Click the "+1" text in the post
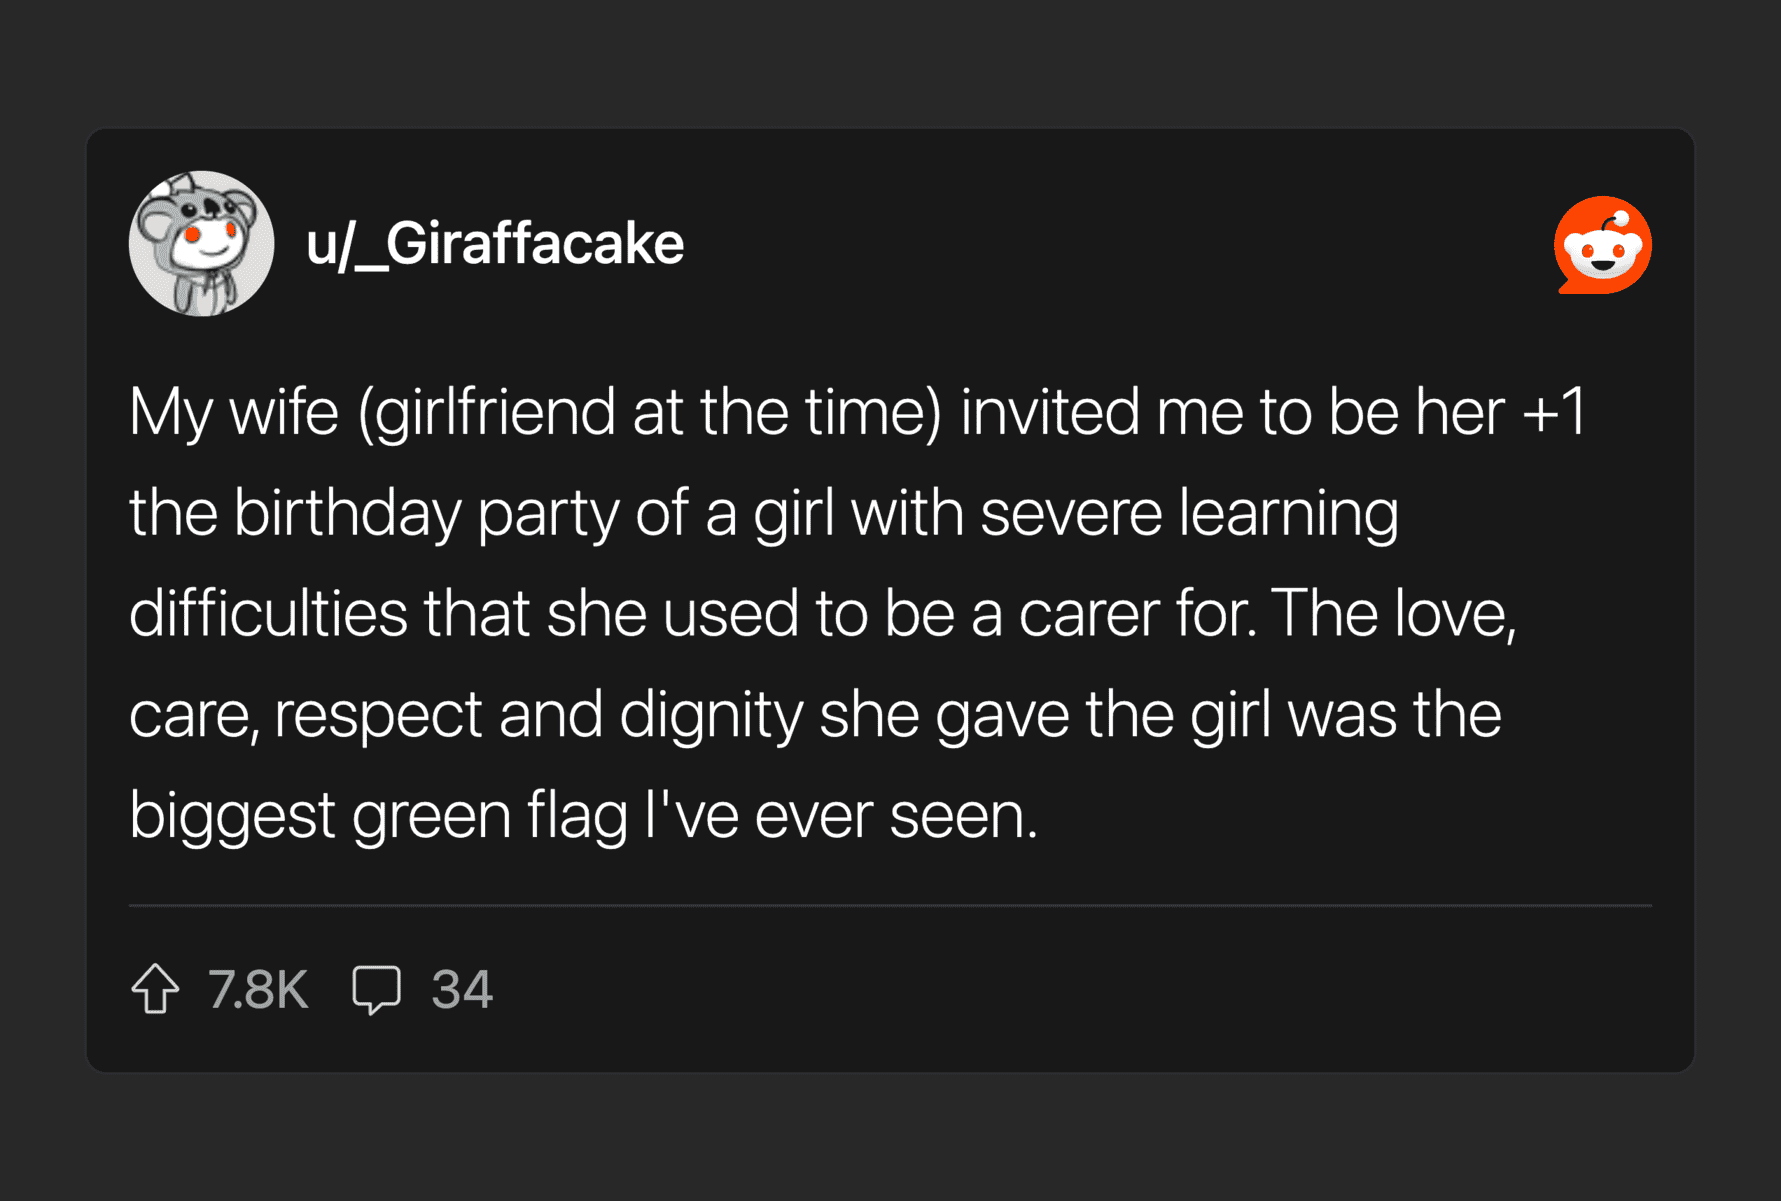Viewport: 1781px width, 1201px height. coord(1553,412)
